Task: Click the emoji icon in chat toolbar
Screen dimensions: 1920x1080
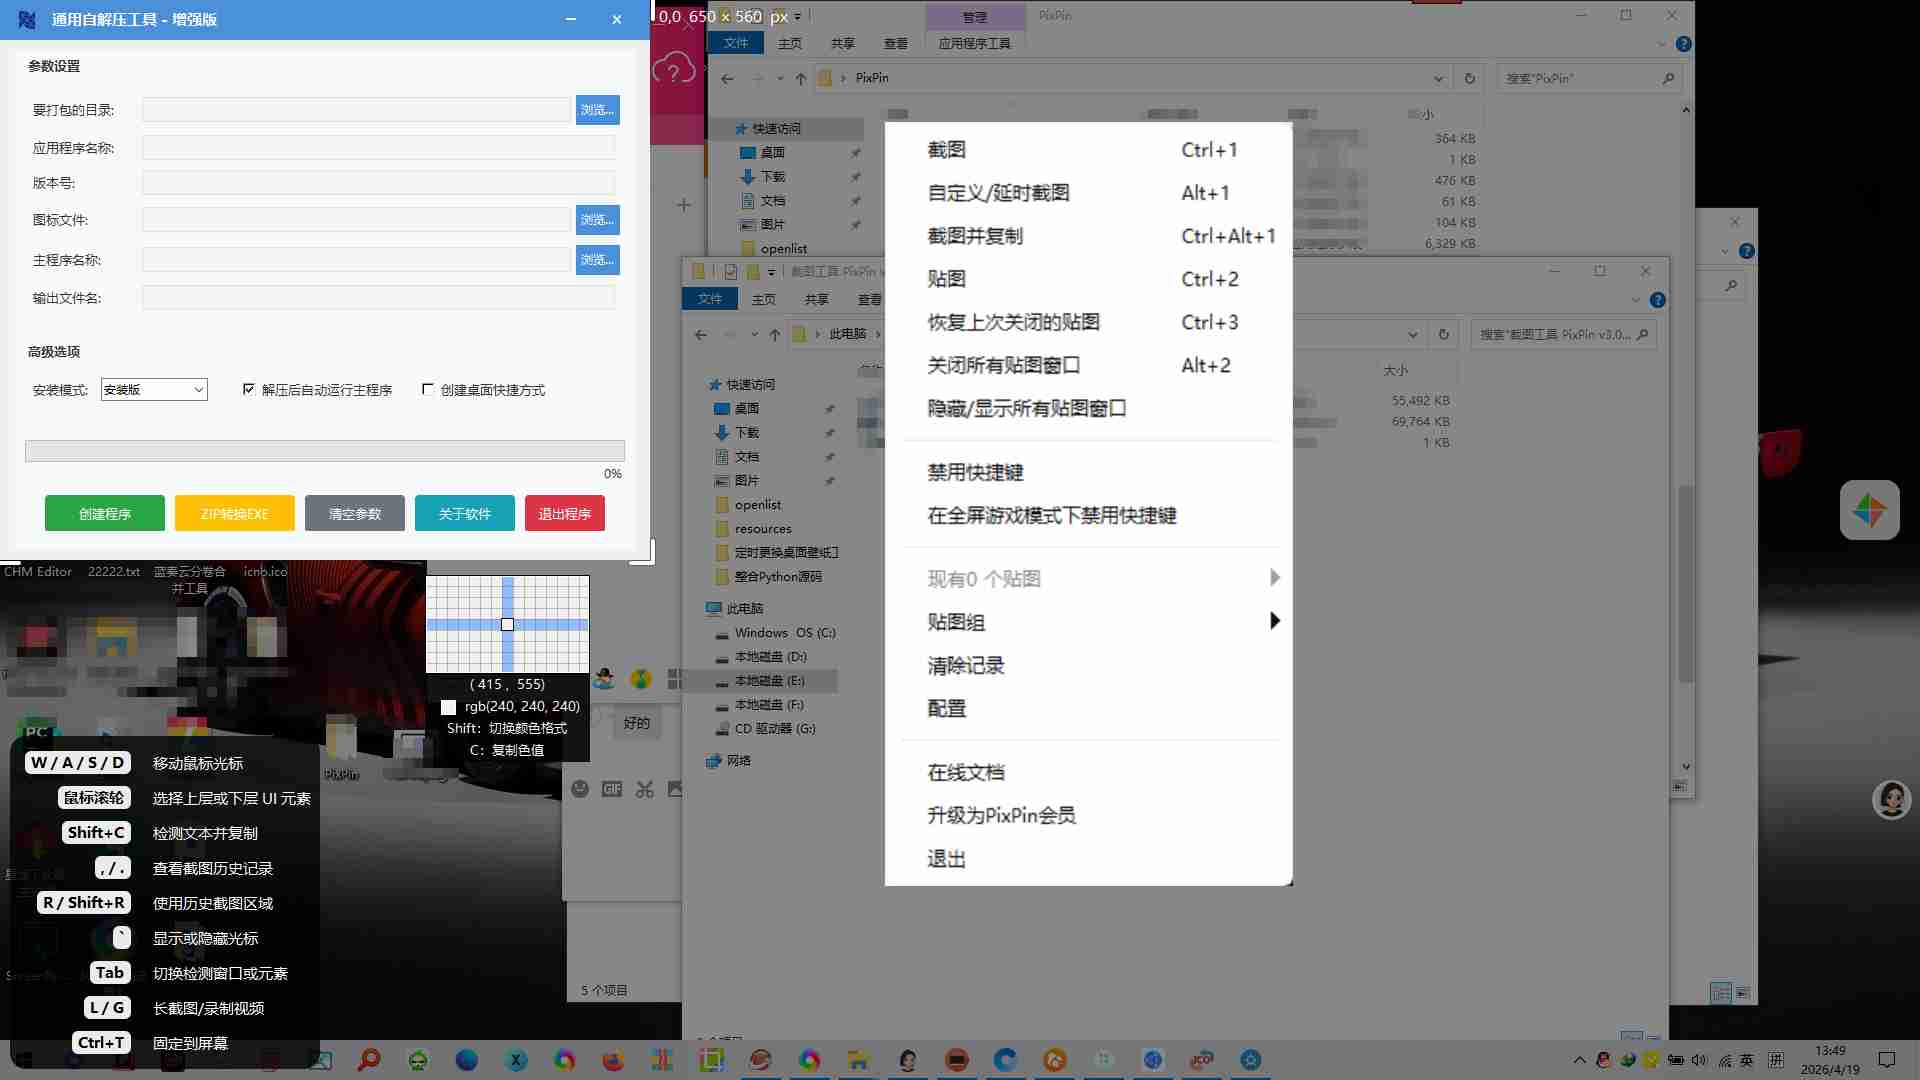Action: (580, 789)
